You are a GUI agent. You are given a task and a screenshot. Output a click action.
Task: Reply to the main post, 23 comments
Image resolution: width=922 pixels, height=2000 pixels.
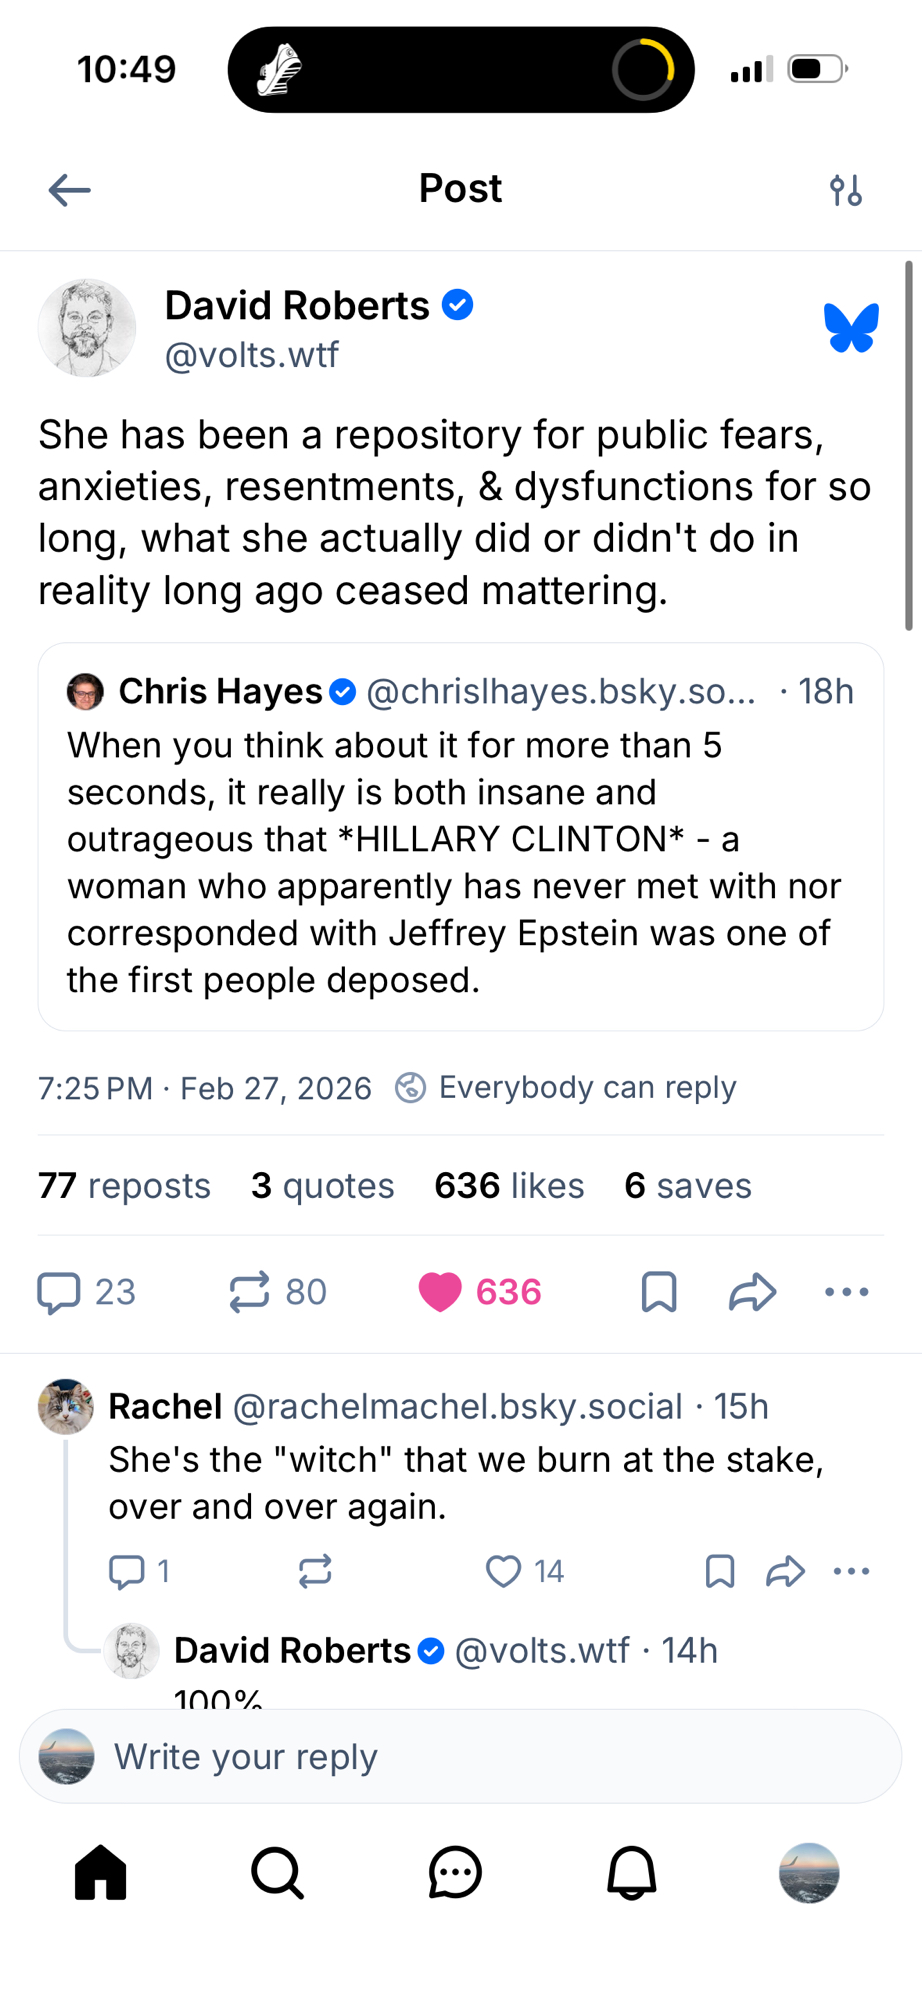click(x=60, y=1292)
